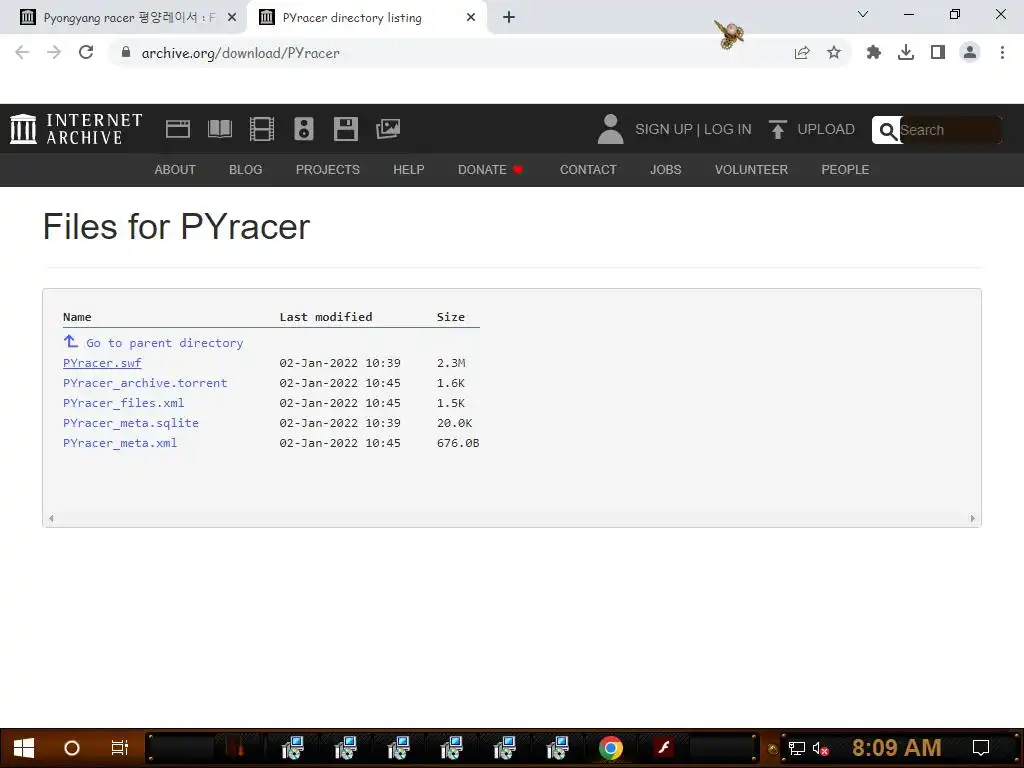The image size is (1024, 768).
Task: Download the PYracer.swf file
Action: pos(102,363)
